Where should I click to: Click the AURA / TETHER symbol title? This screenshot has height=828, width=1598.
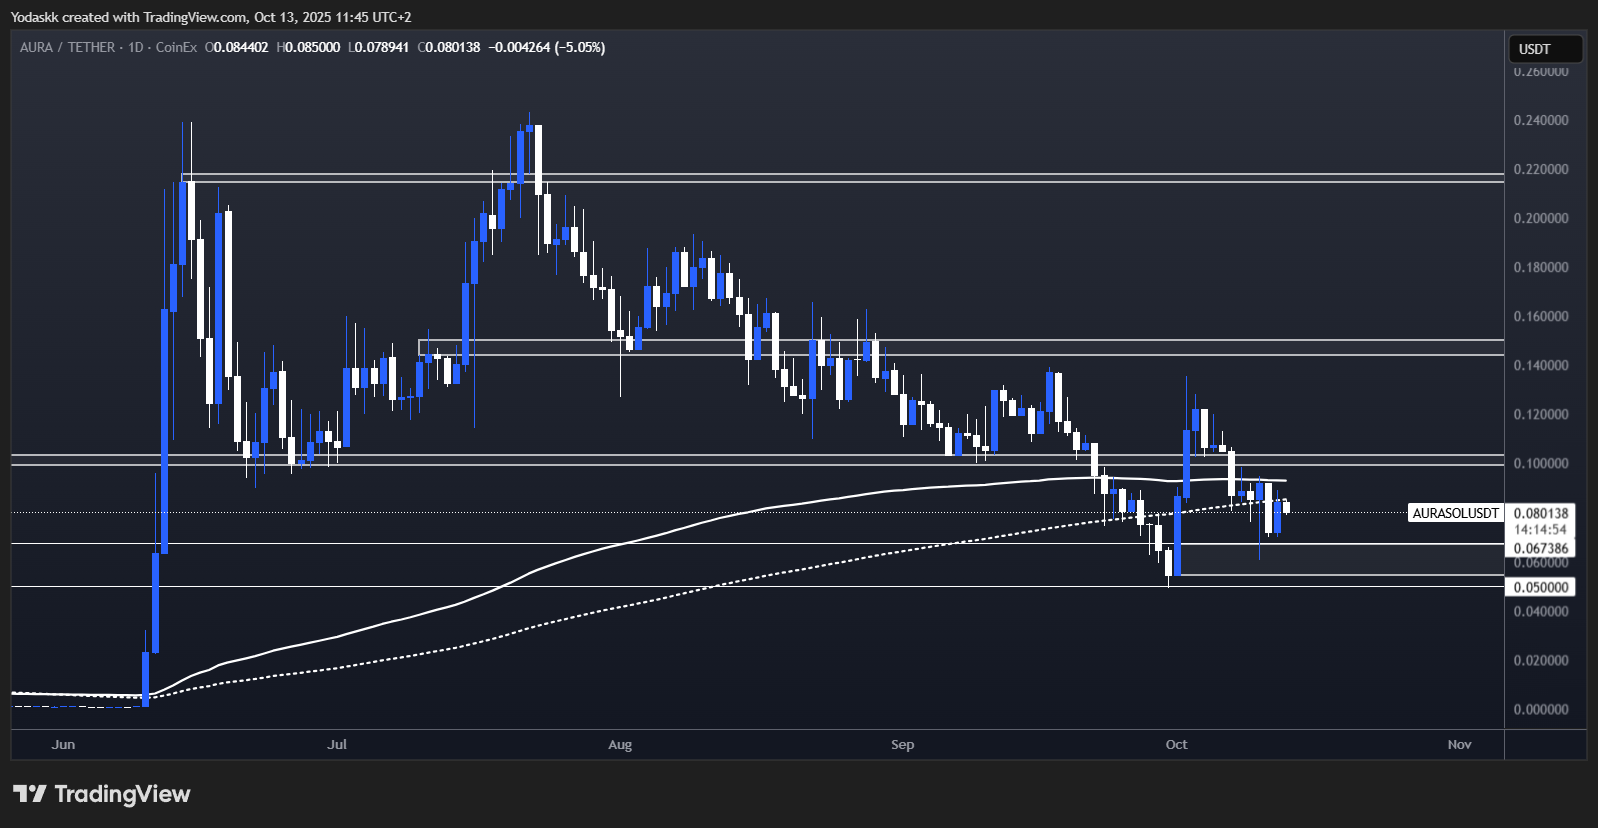pos(66,47)
